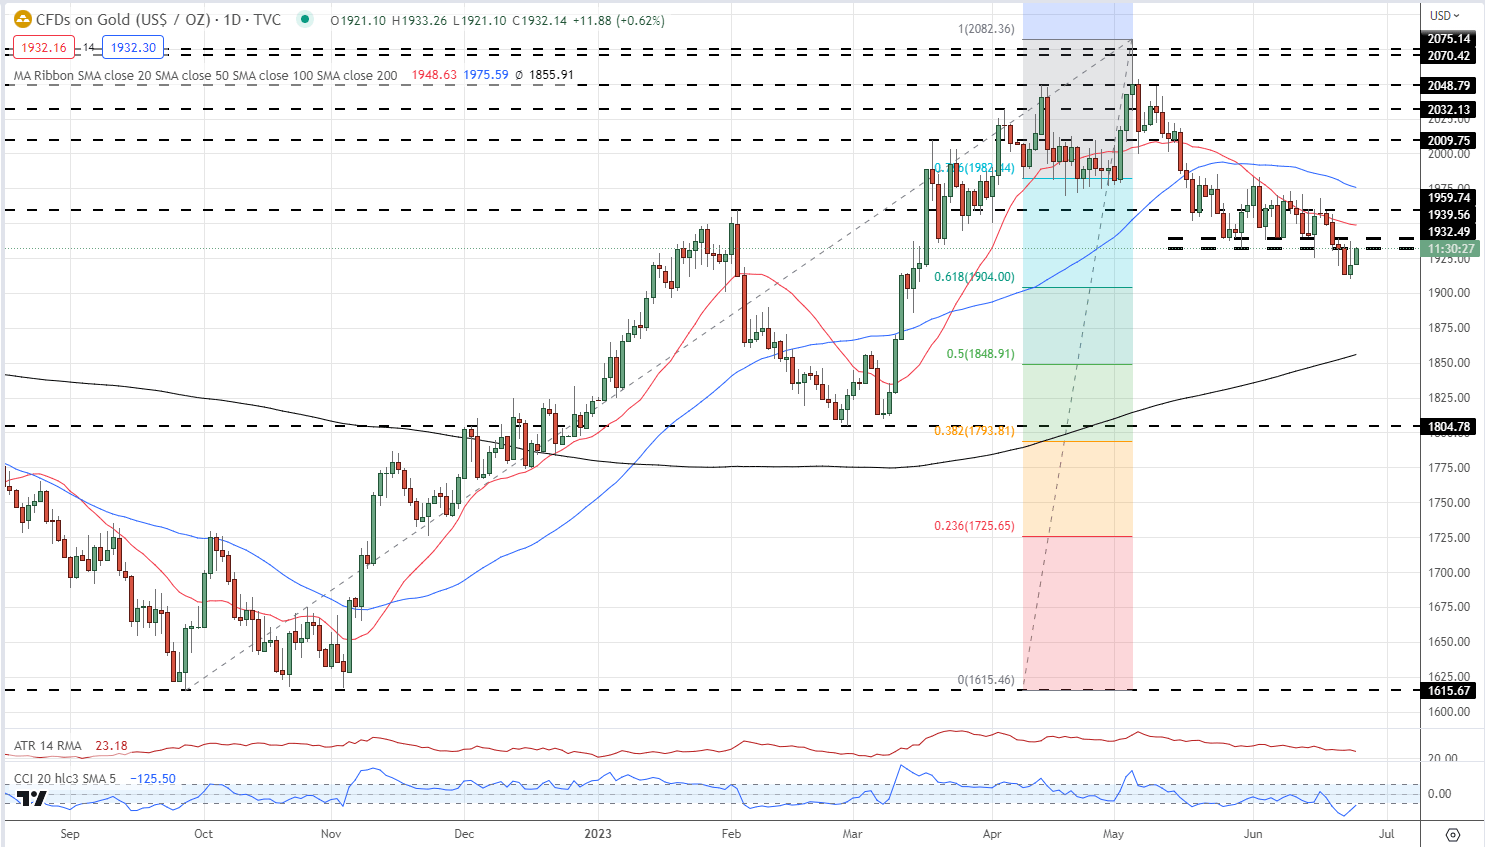Open the USD currency dropdown
Viewport: 1485px width, 847px height.
[1445, 15]
